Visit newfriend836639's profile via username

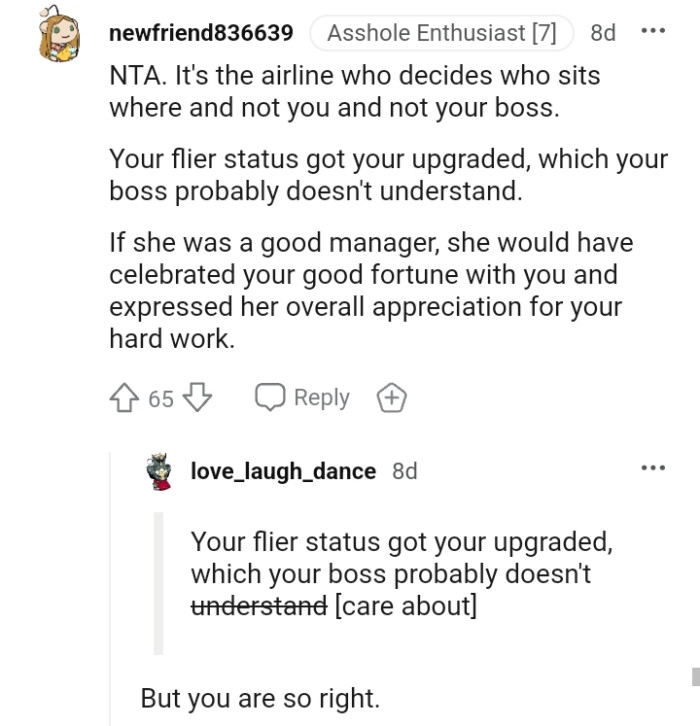[200, 33]
